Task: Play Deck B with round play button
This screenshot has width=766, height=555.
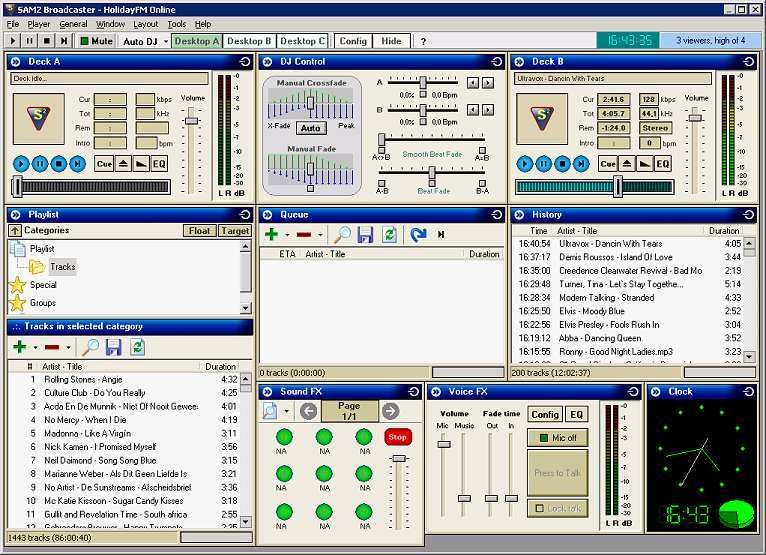Action: coord(525,164)
